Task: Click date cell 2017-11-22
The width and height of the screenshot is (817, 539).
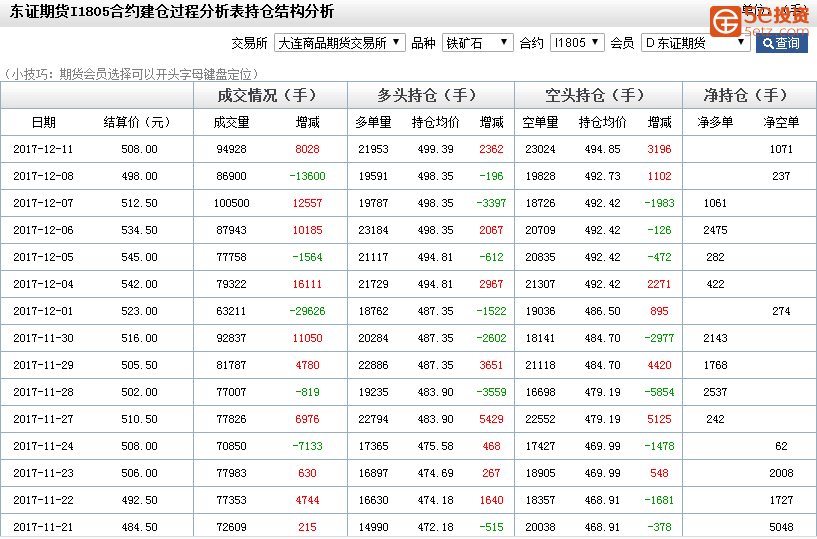Action: (x=43, y=500)
